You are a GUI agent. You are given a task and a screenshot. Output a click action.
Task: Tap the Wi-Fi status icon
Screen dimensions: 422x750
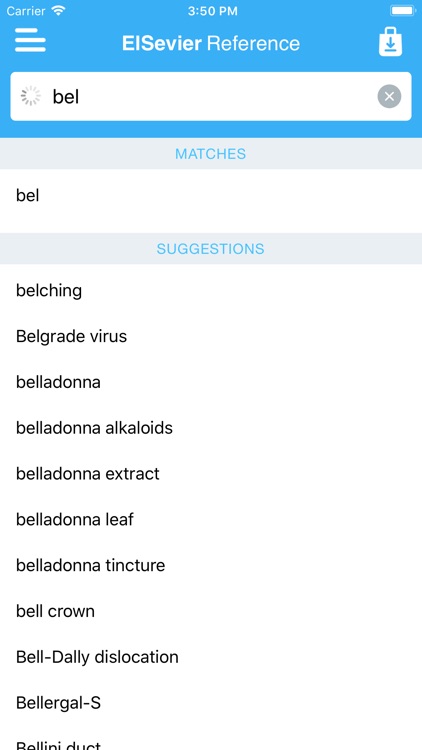pyautogui.click(x=58, y=11)
